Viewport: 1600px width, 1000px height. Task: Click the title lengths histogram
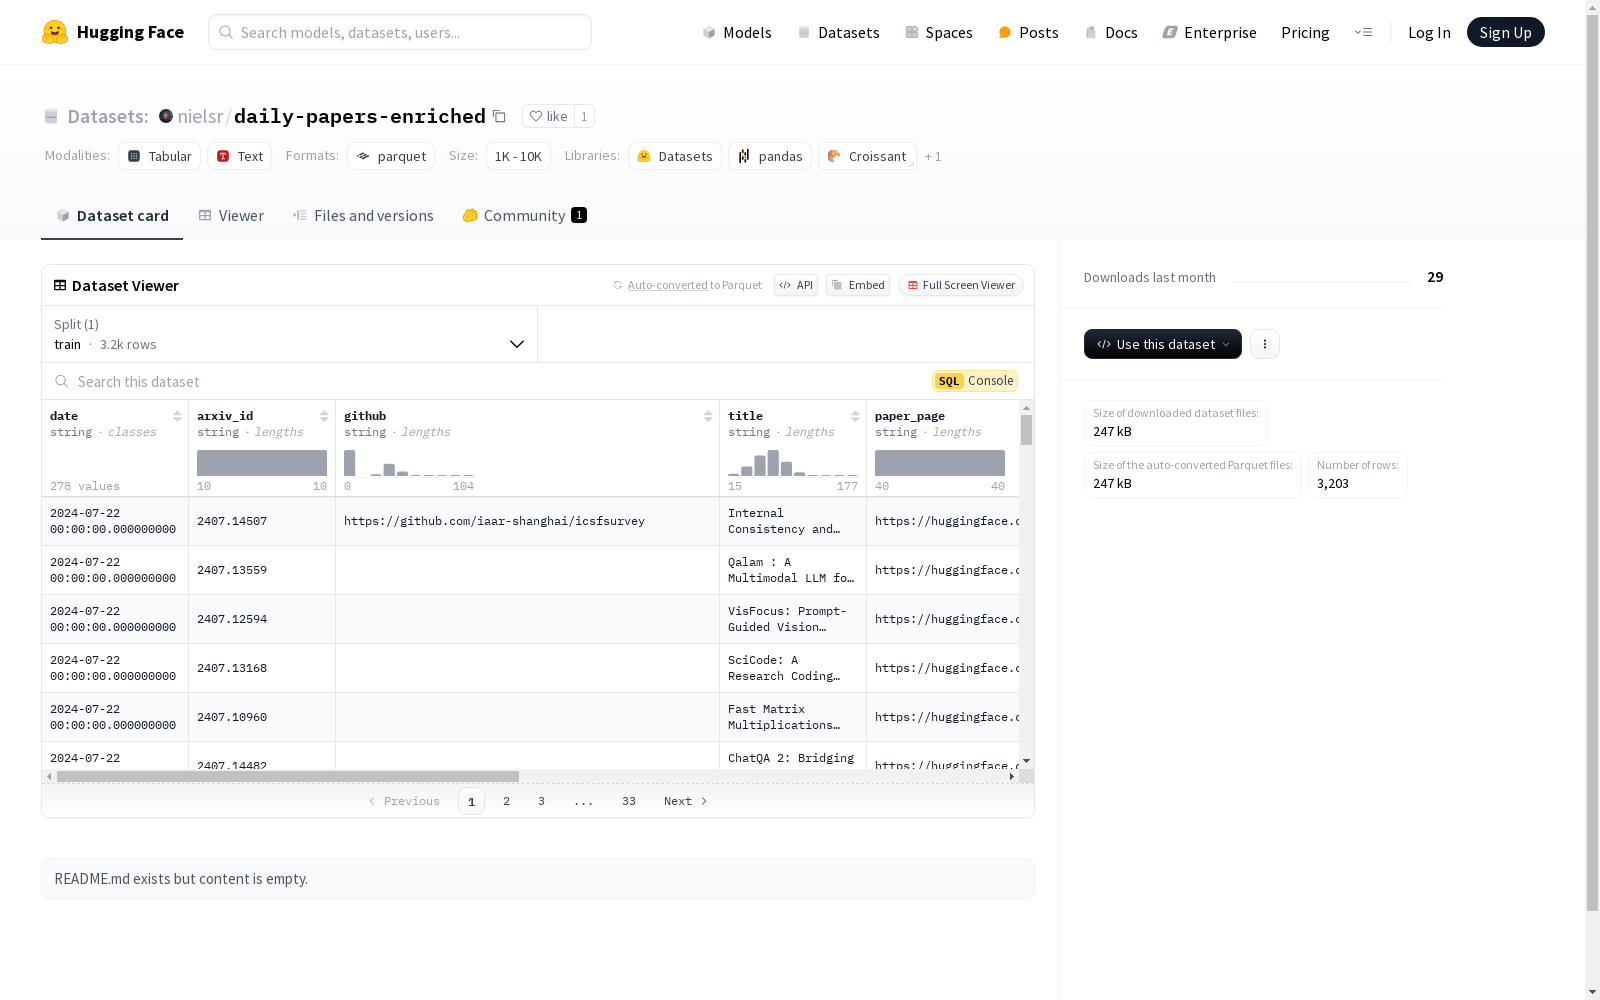(793, 463)
